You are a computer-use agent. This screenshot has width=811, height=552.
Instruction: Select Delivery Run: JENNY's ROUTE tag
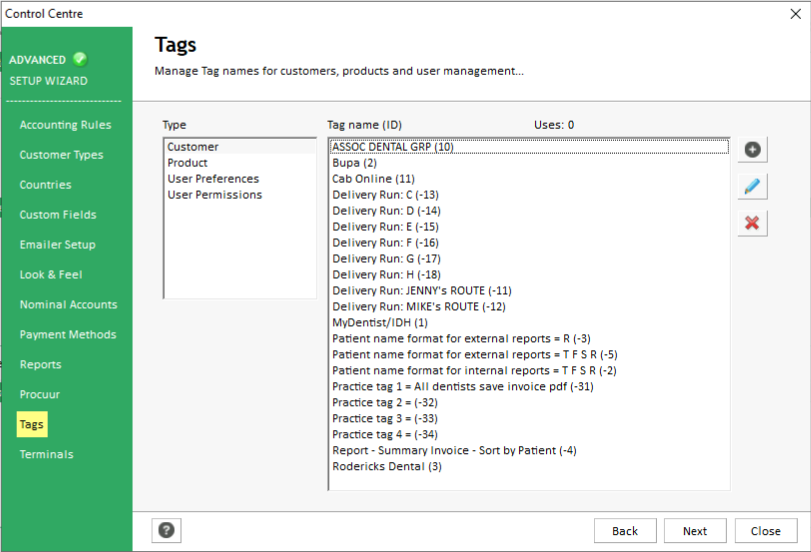coord(529,291)
